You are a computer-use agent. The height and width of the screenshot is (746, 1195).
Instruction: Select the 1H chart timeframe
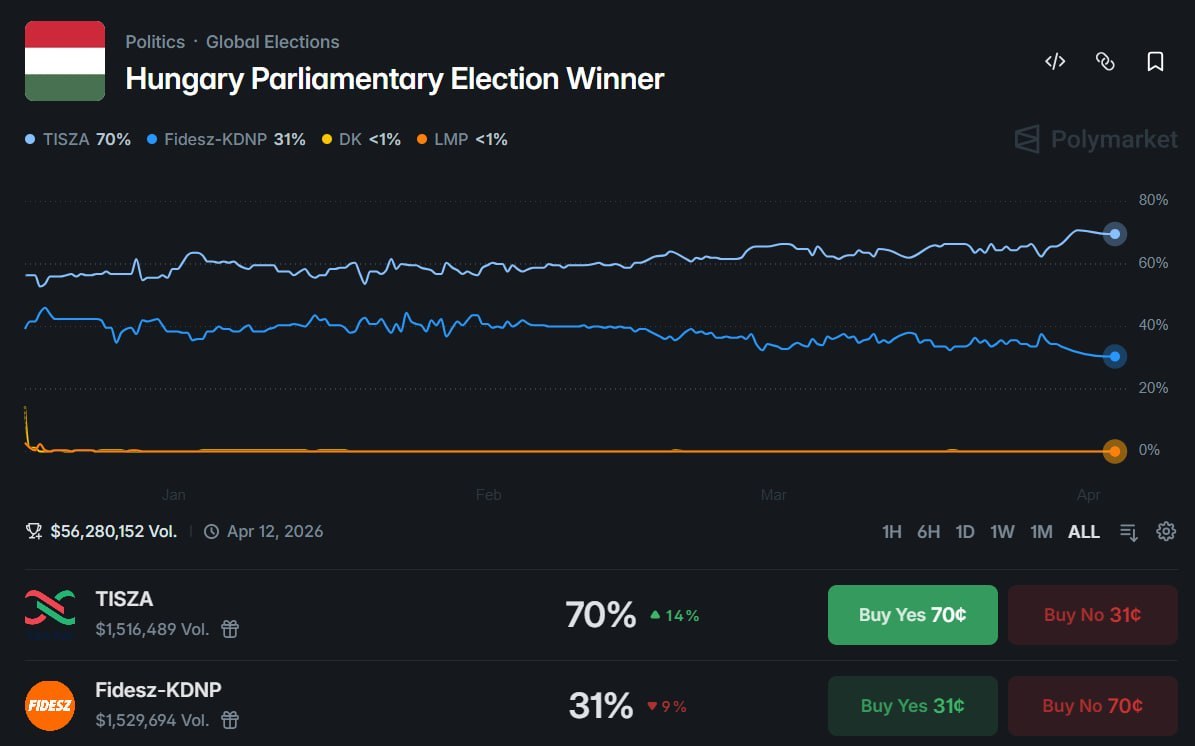(892, 532)
